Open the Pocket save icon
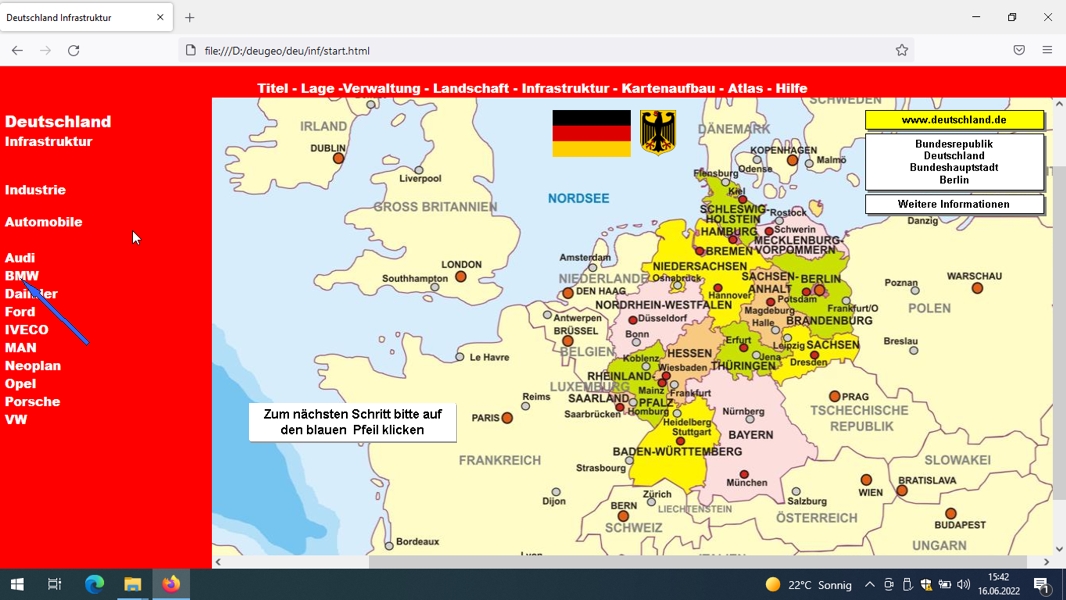The width and height of the screenshot is (1066, 600). pyautogui.click(x=1018, y=50)
